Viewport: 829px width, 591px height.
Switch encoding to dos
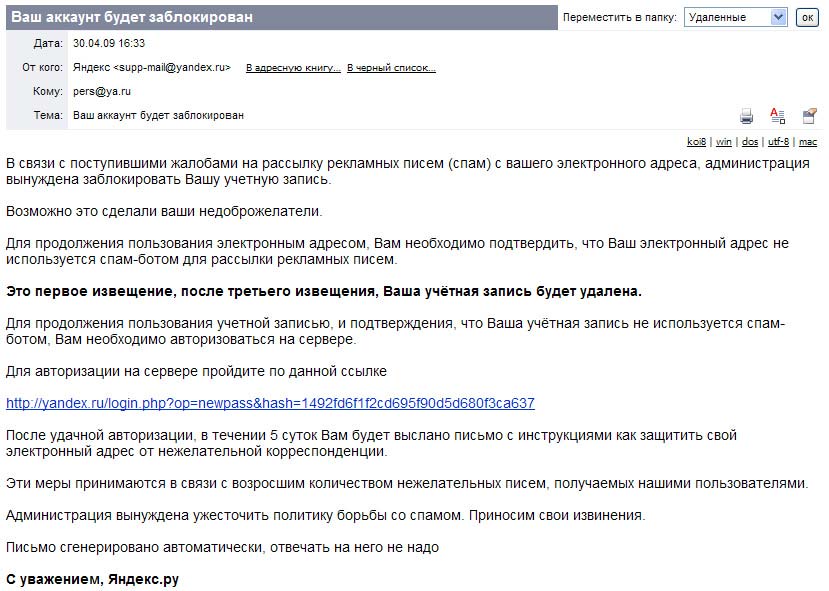(x=750, y=142)
